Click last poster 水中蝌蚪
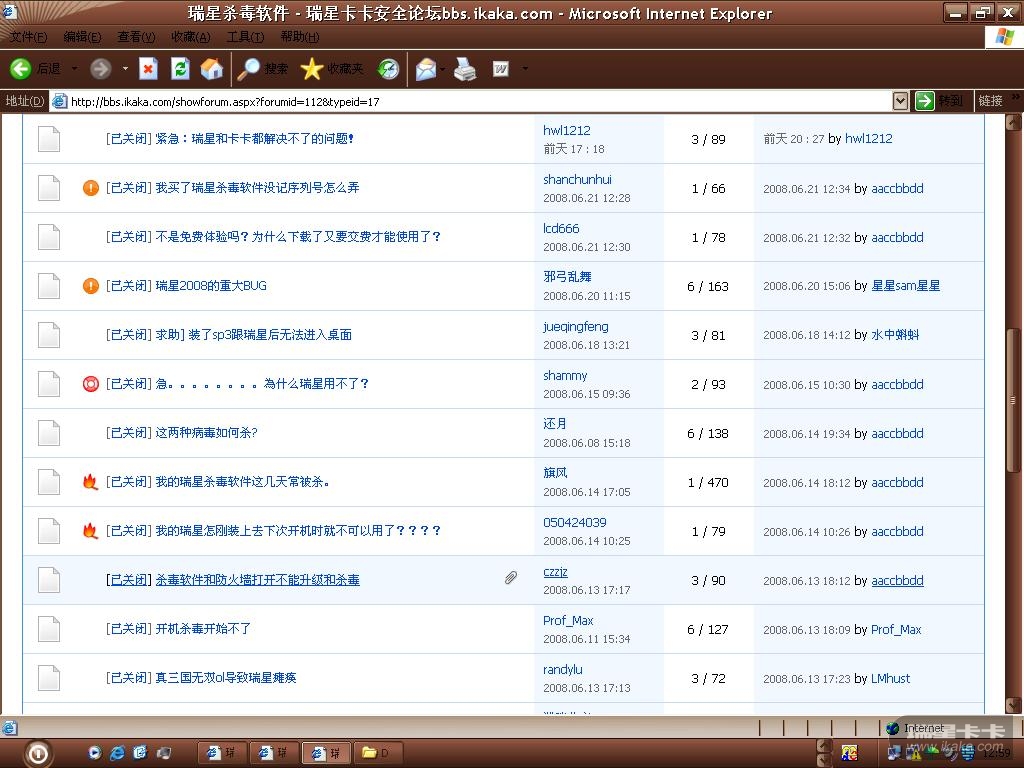This screenshot has height=768, width=1024. click(895, 334)
